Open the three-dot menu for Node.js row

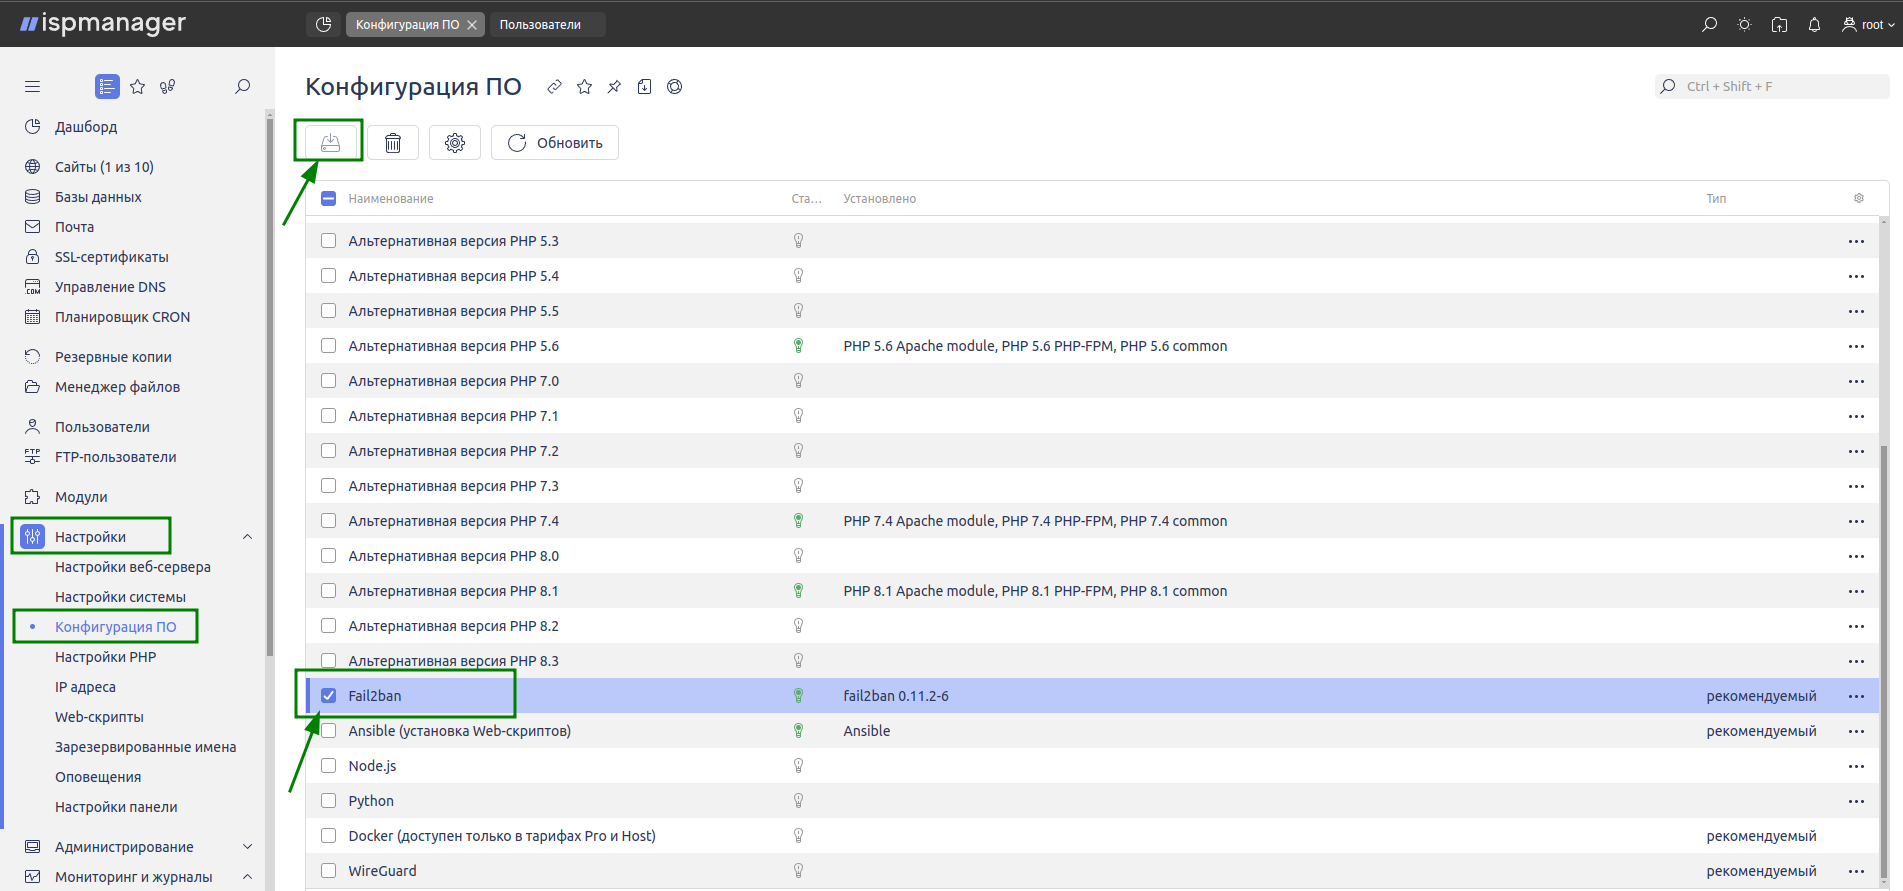[1856, 767]
